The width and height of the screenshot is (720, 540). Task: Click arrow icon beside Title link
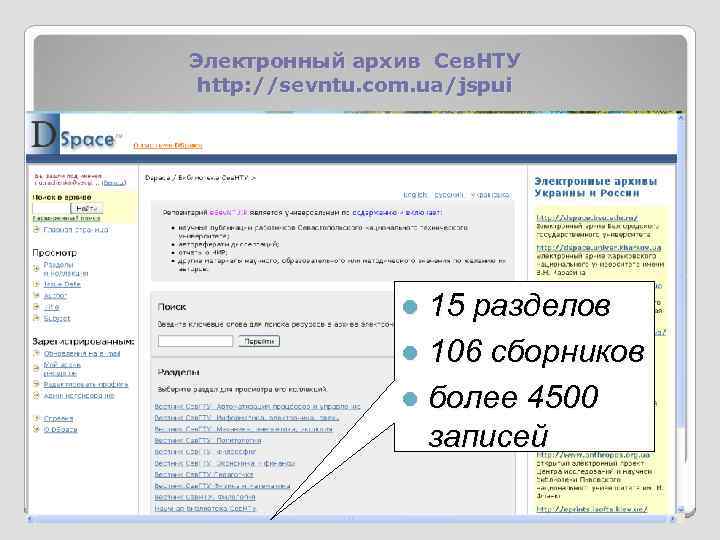pyautogui.click(x=36, y=307)
